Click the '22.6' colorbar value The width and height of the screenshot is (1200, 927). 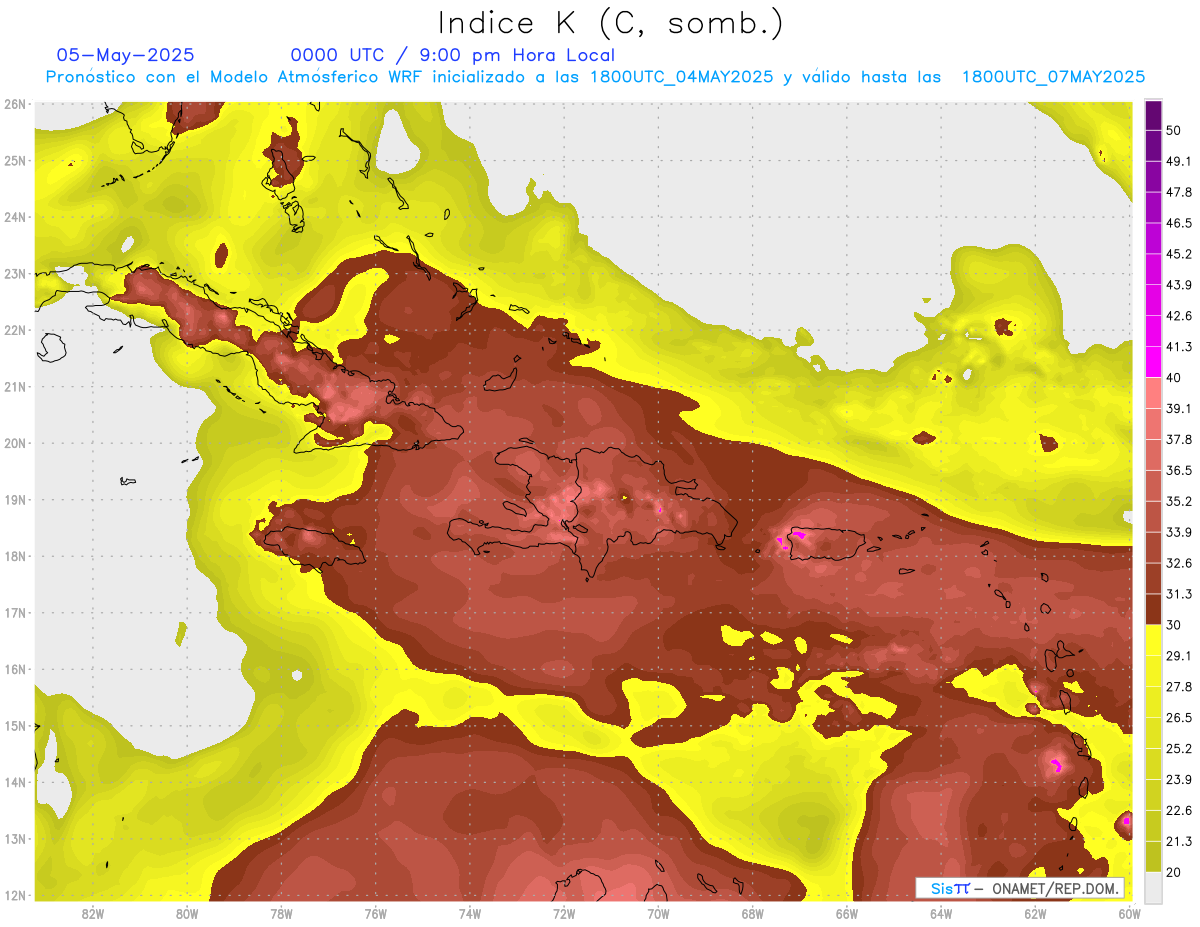(x=1179, y=811)
